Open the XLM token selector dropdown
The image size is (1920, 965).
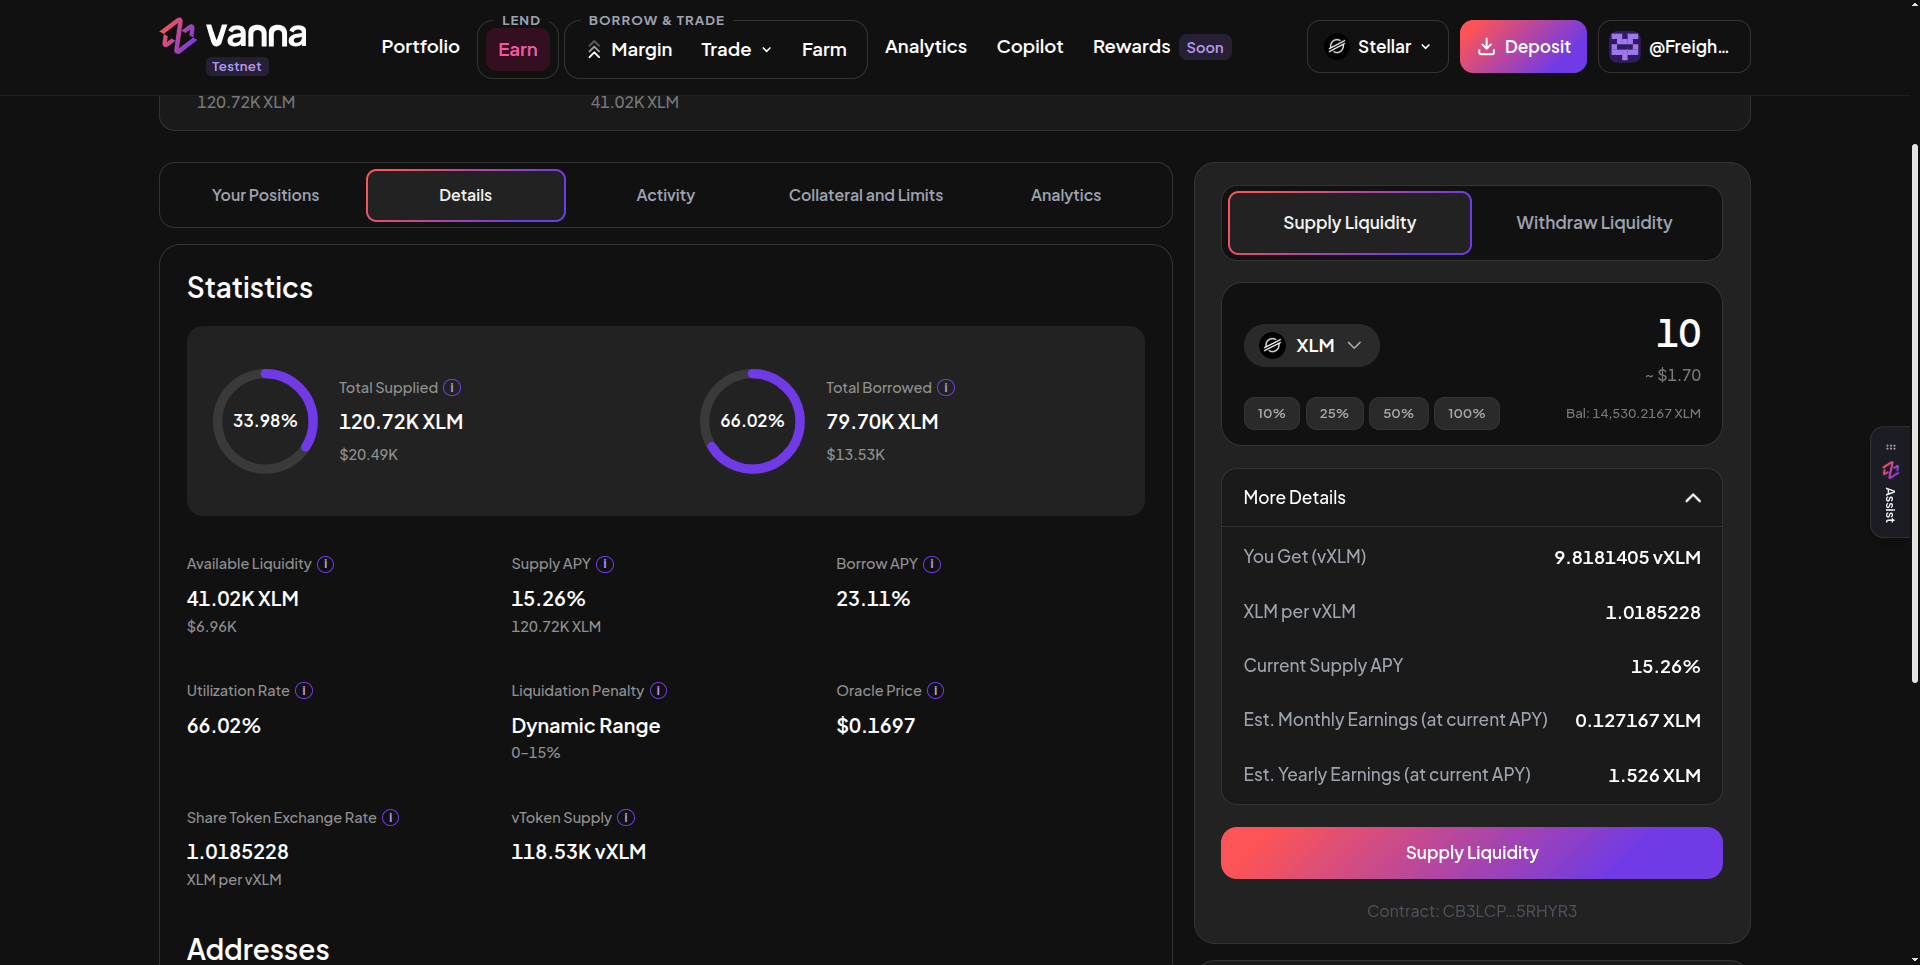coord(1312,345)
